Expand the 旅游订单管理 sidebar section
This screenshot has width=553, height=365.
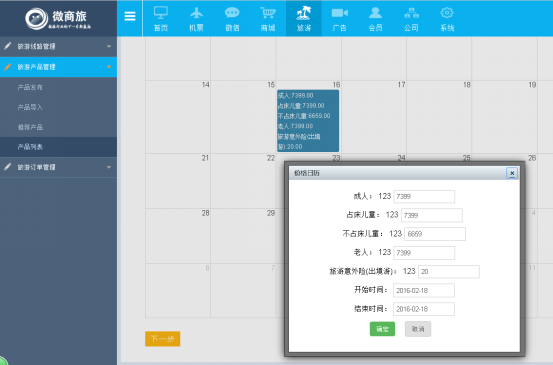[x=58, y=167]
